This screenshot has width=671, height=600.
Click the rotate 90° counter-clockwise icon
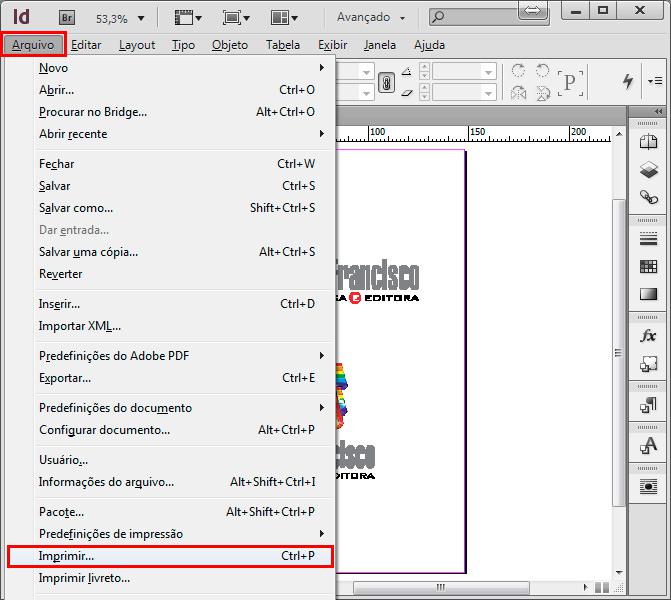(x=543, y=70)
